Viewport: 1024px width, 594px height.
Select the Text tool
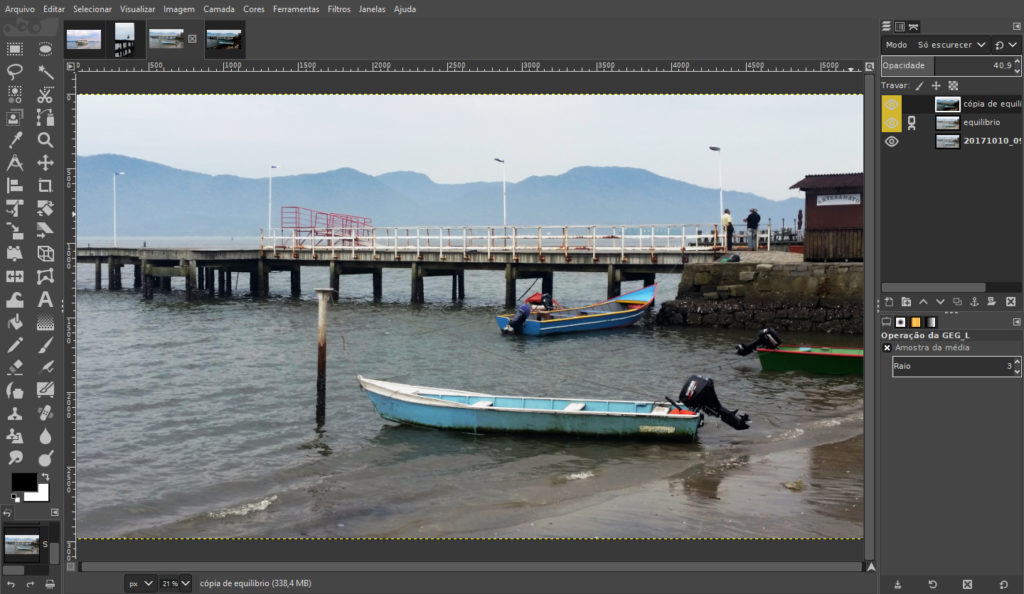pos(45,299)
